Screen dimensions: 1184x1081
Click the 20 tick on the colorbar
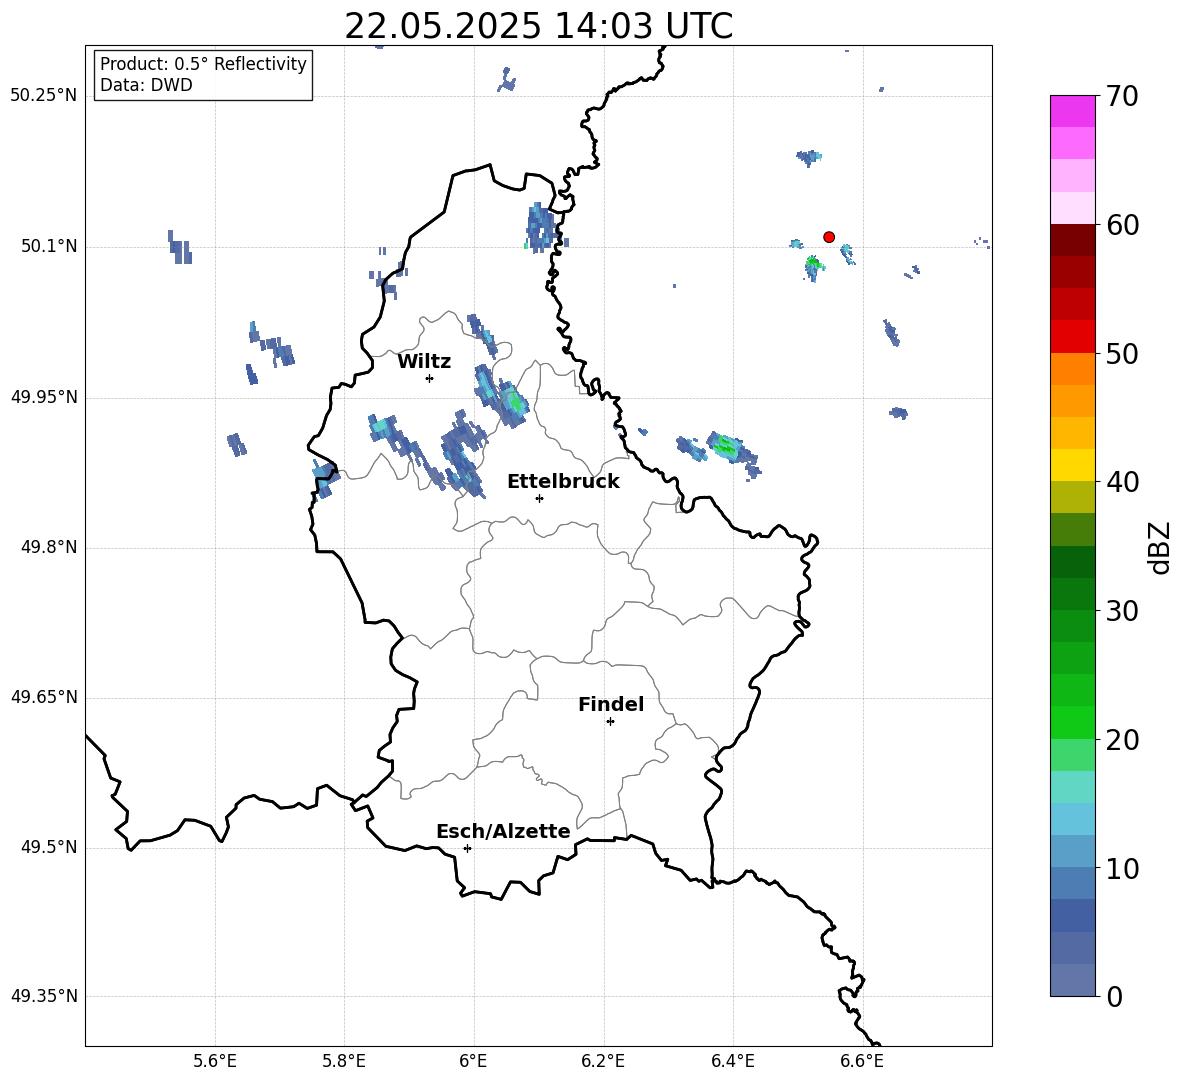(1122, 740)
